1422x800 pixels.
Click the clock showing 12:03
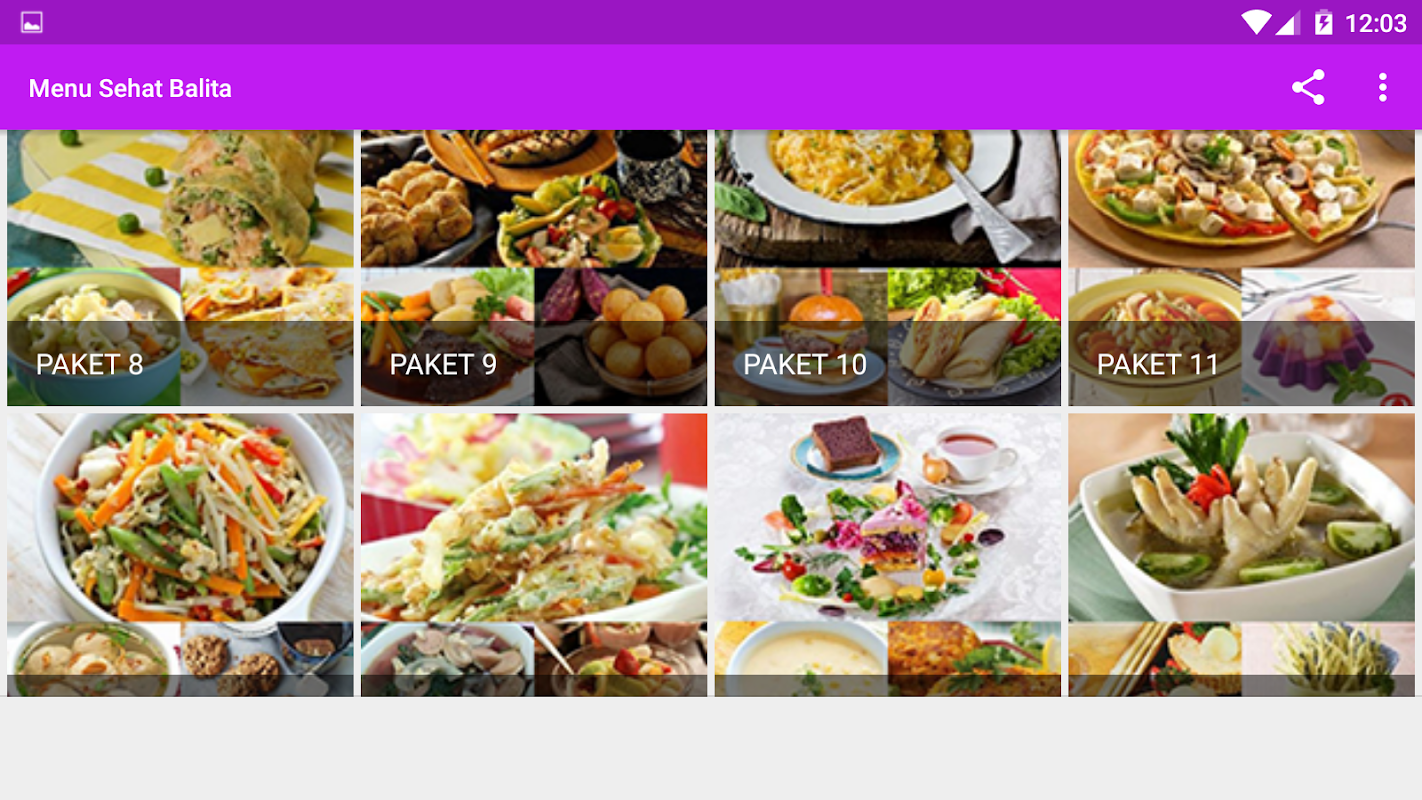pyautogui.click(x=1376, y=23)
